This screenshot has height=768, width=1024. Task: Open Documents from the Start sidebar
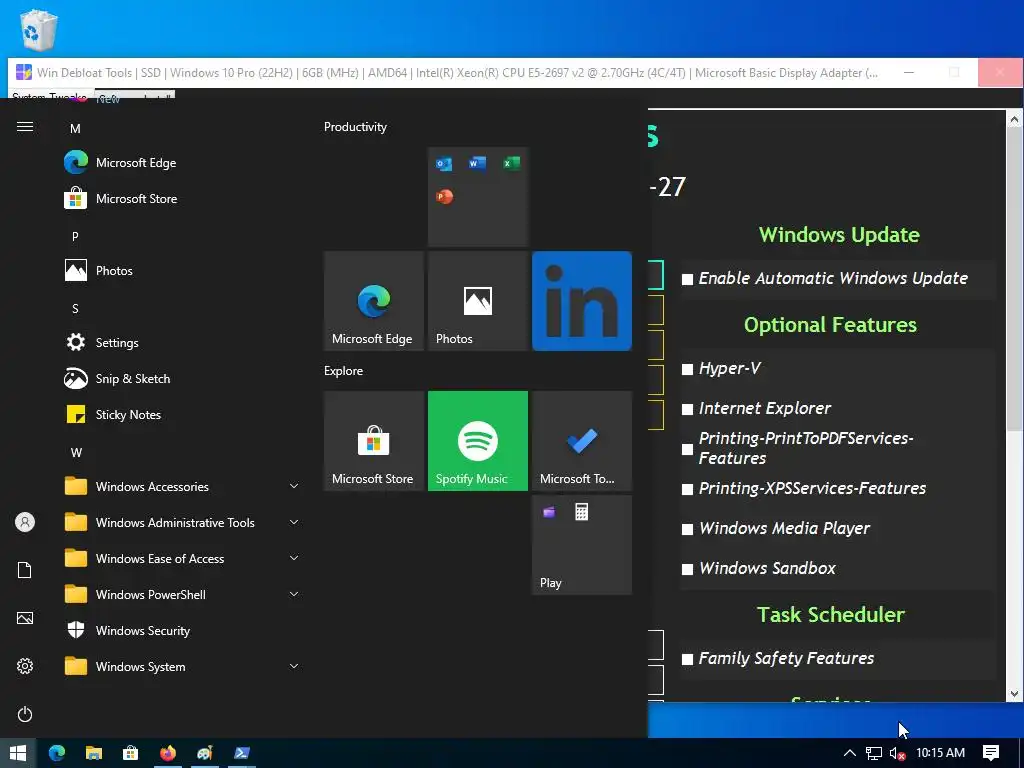[25, 570]
